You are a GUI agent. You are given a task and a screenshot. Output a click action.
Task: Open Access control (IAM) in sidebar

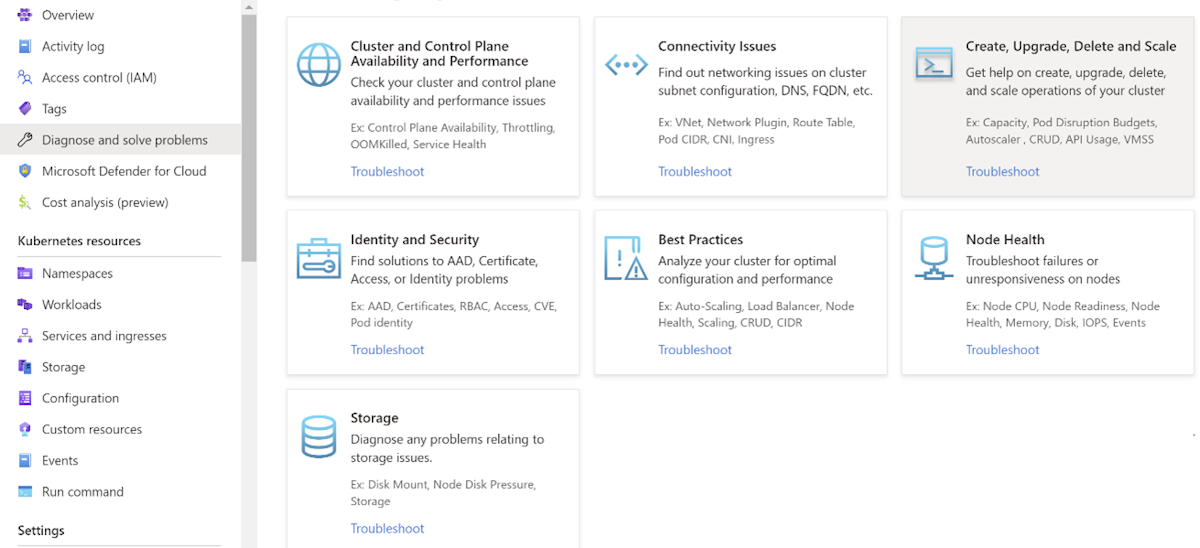click(99, 78)
